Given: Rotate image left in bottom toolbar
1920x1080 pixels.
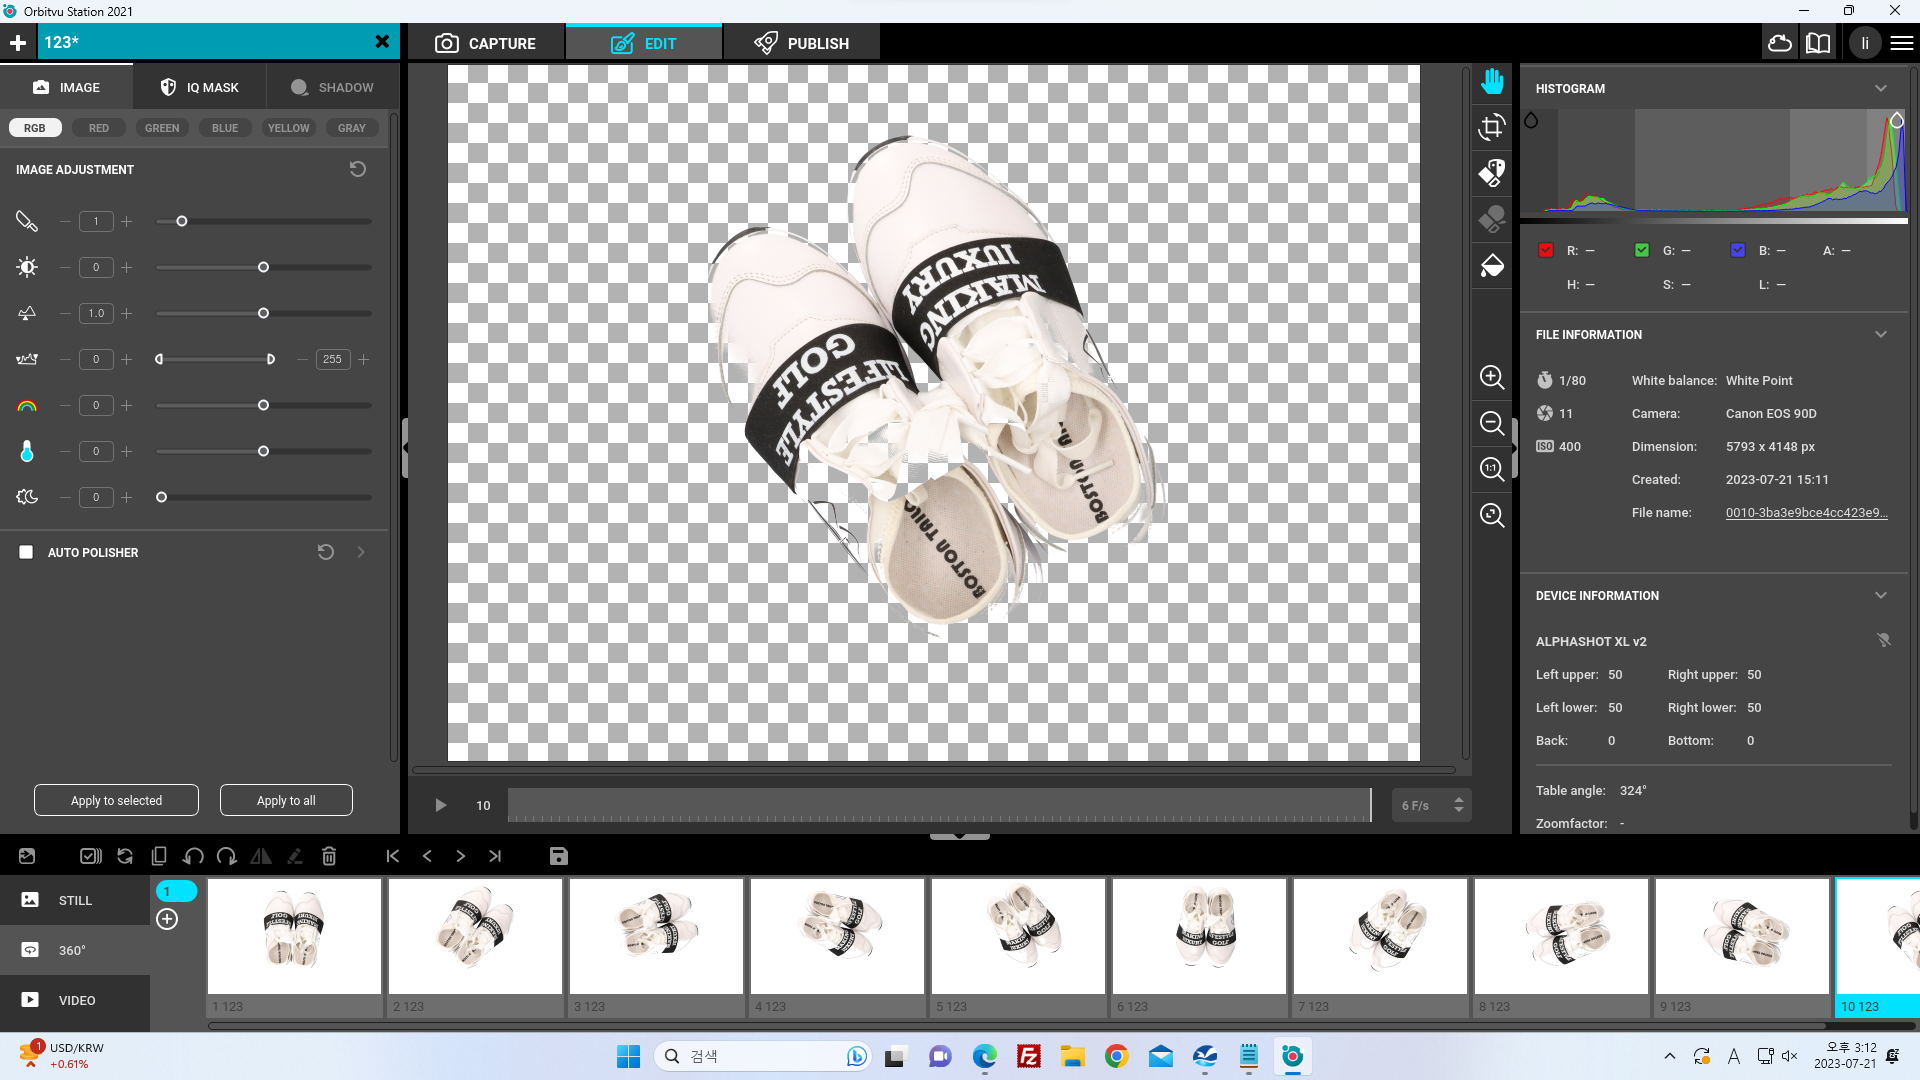Looking at the screenshot, I should coord(193,856).
